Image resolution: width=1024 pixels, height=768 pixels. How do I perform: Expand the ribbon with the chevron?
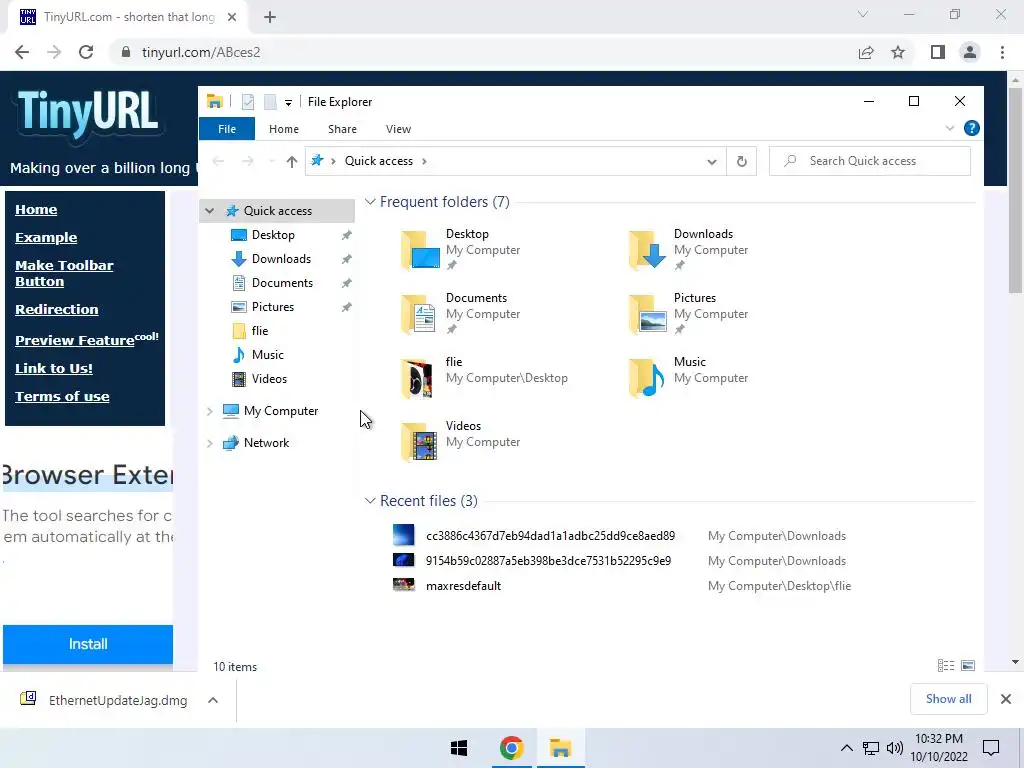[950, 129]
